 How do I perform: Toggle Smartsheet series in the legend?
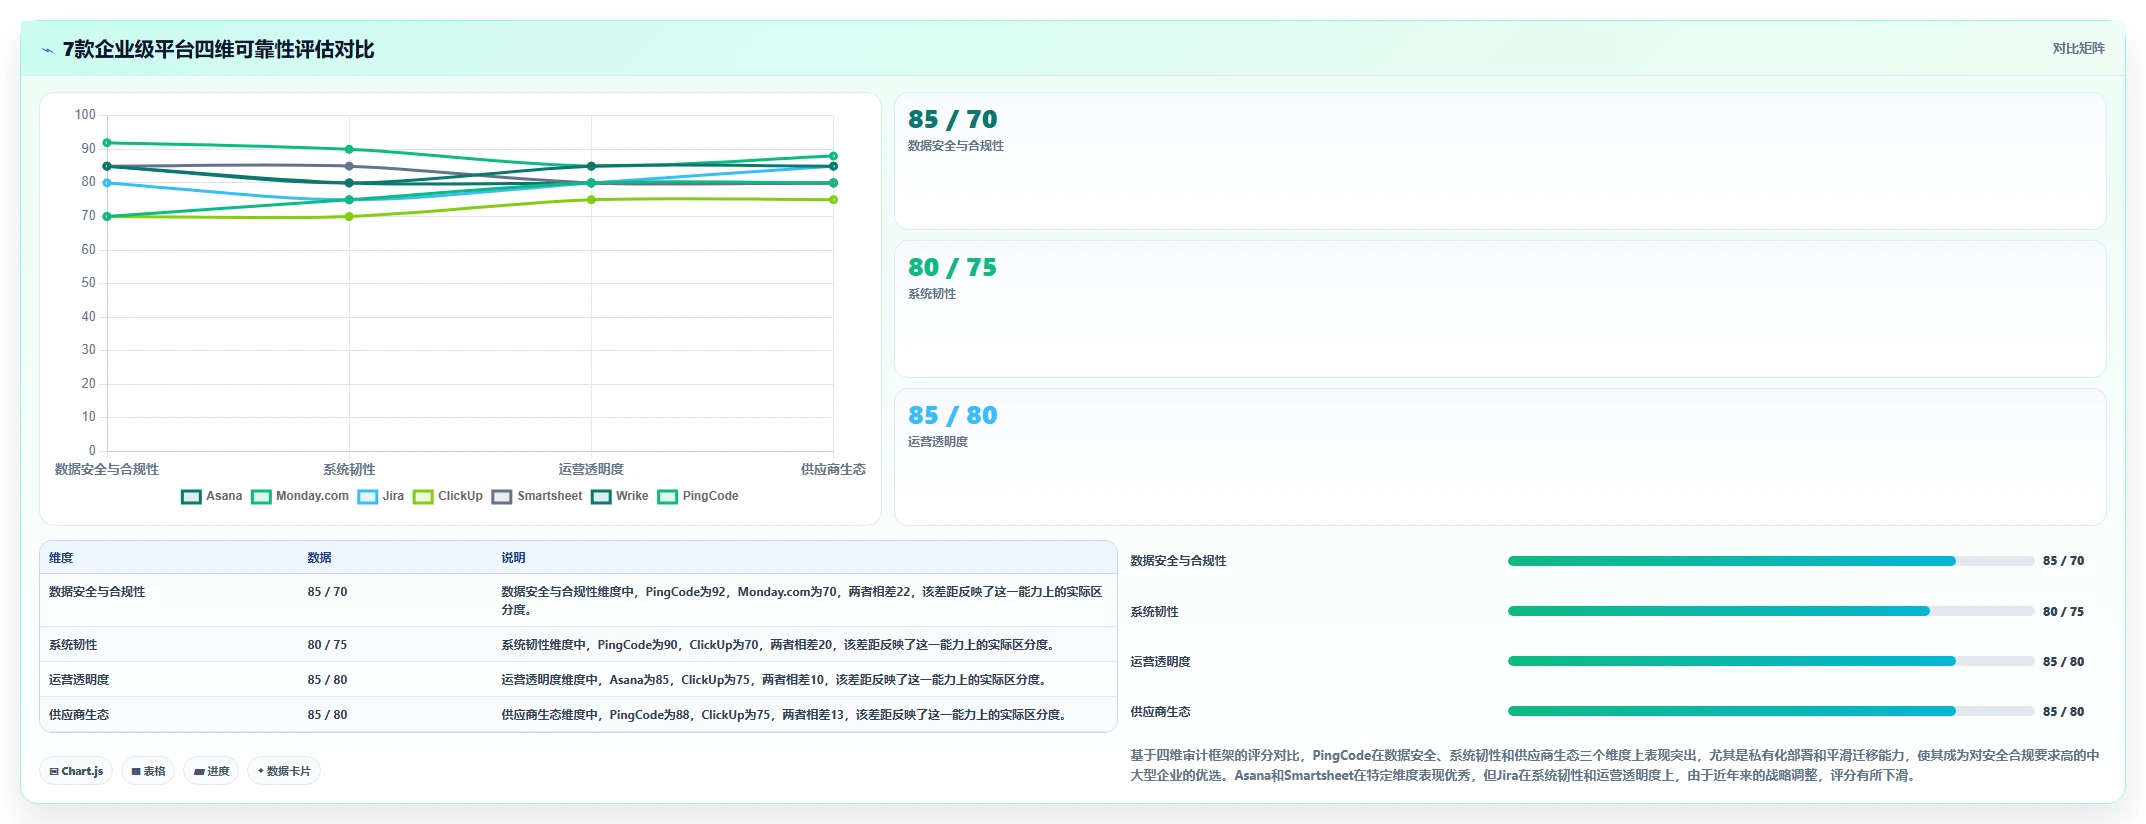click(537, 496)
